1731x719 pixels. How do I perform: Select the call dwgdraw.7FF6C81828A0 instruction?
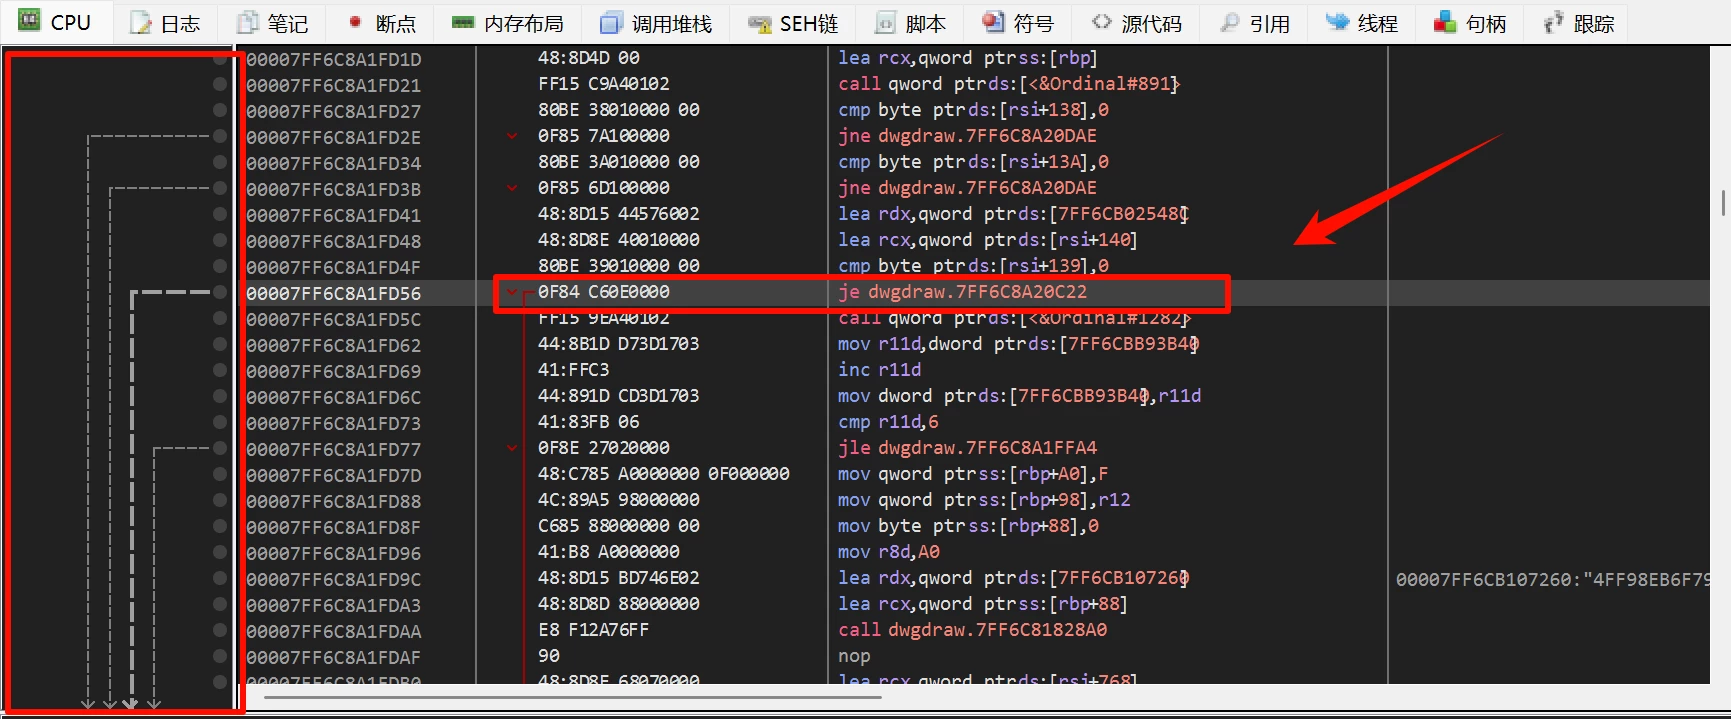pos(972,630)
